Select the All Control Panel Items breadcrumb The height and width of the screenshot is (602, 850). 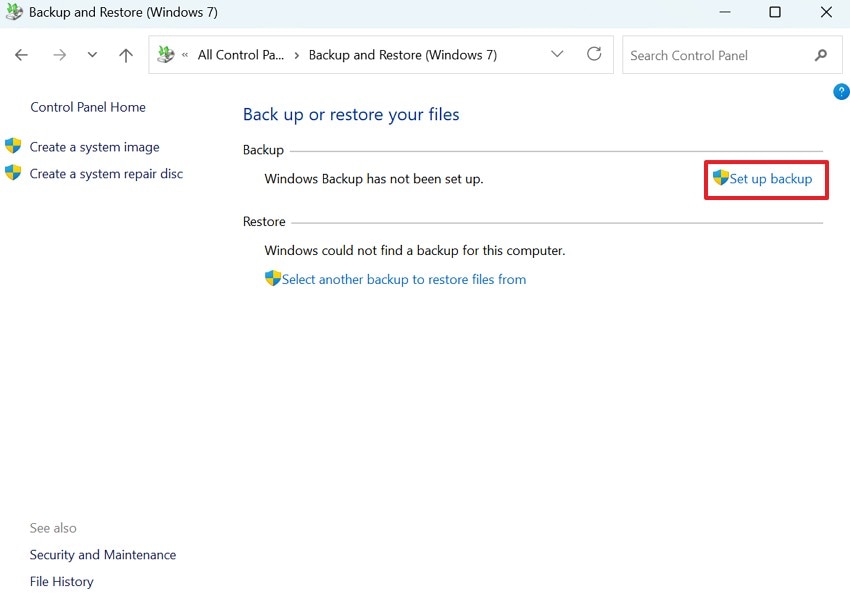pyautogui.click(x=241, y=55)
